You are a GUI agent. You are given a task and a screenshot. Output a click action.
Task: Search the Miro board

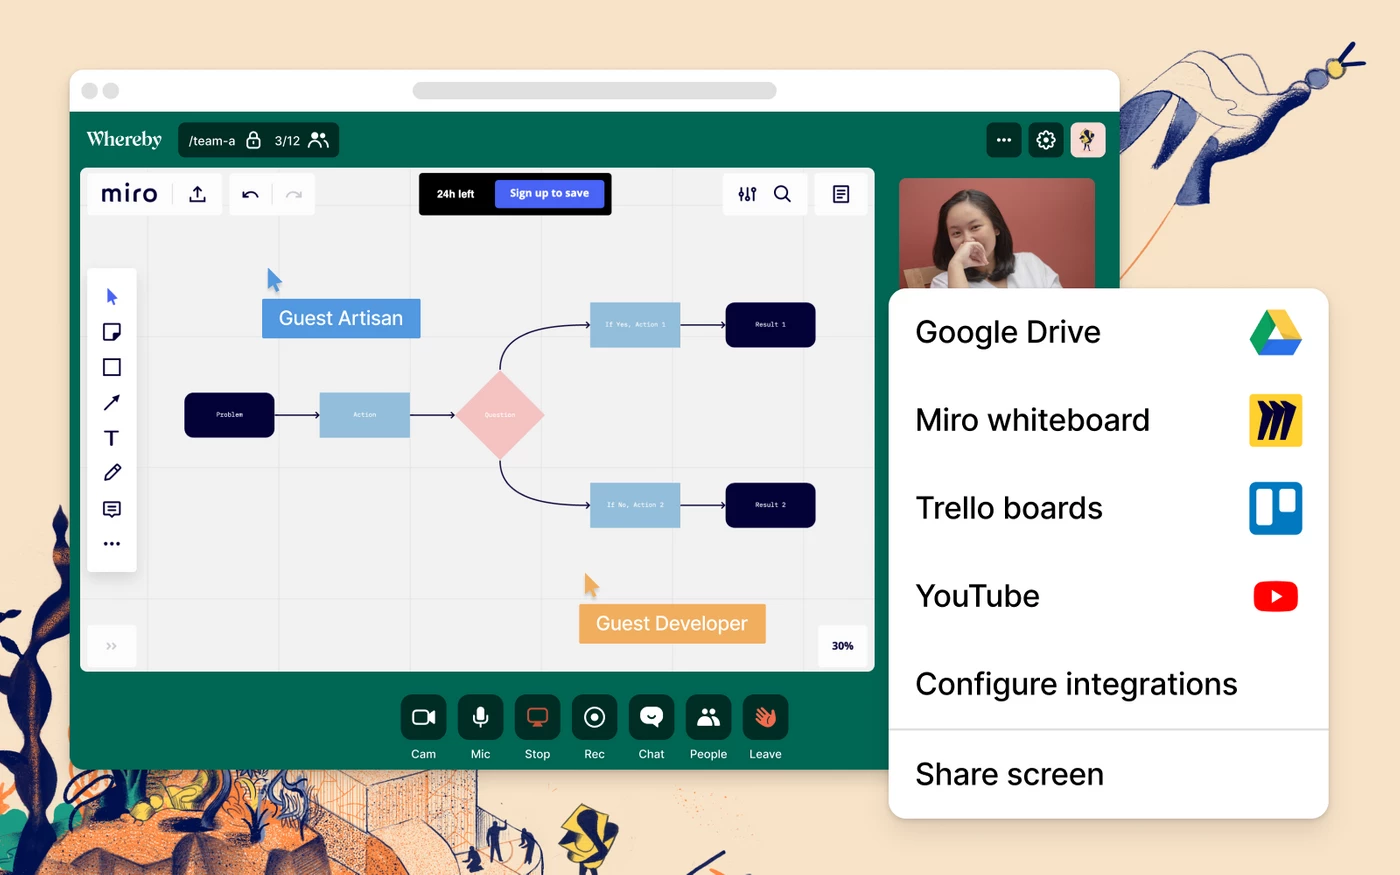coord(782,194)
